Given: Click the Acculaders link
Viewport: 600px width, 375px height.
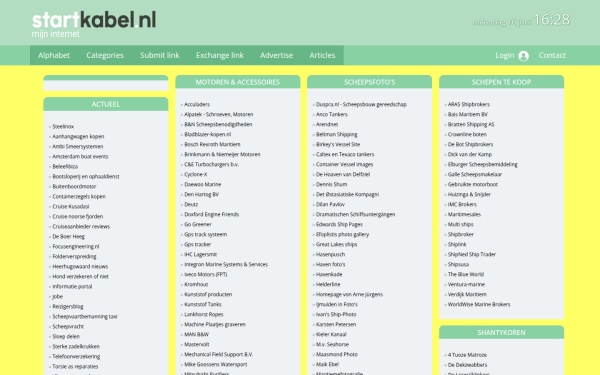Looking at the screenshot, I should coord(197,104).
